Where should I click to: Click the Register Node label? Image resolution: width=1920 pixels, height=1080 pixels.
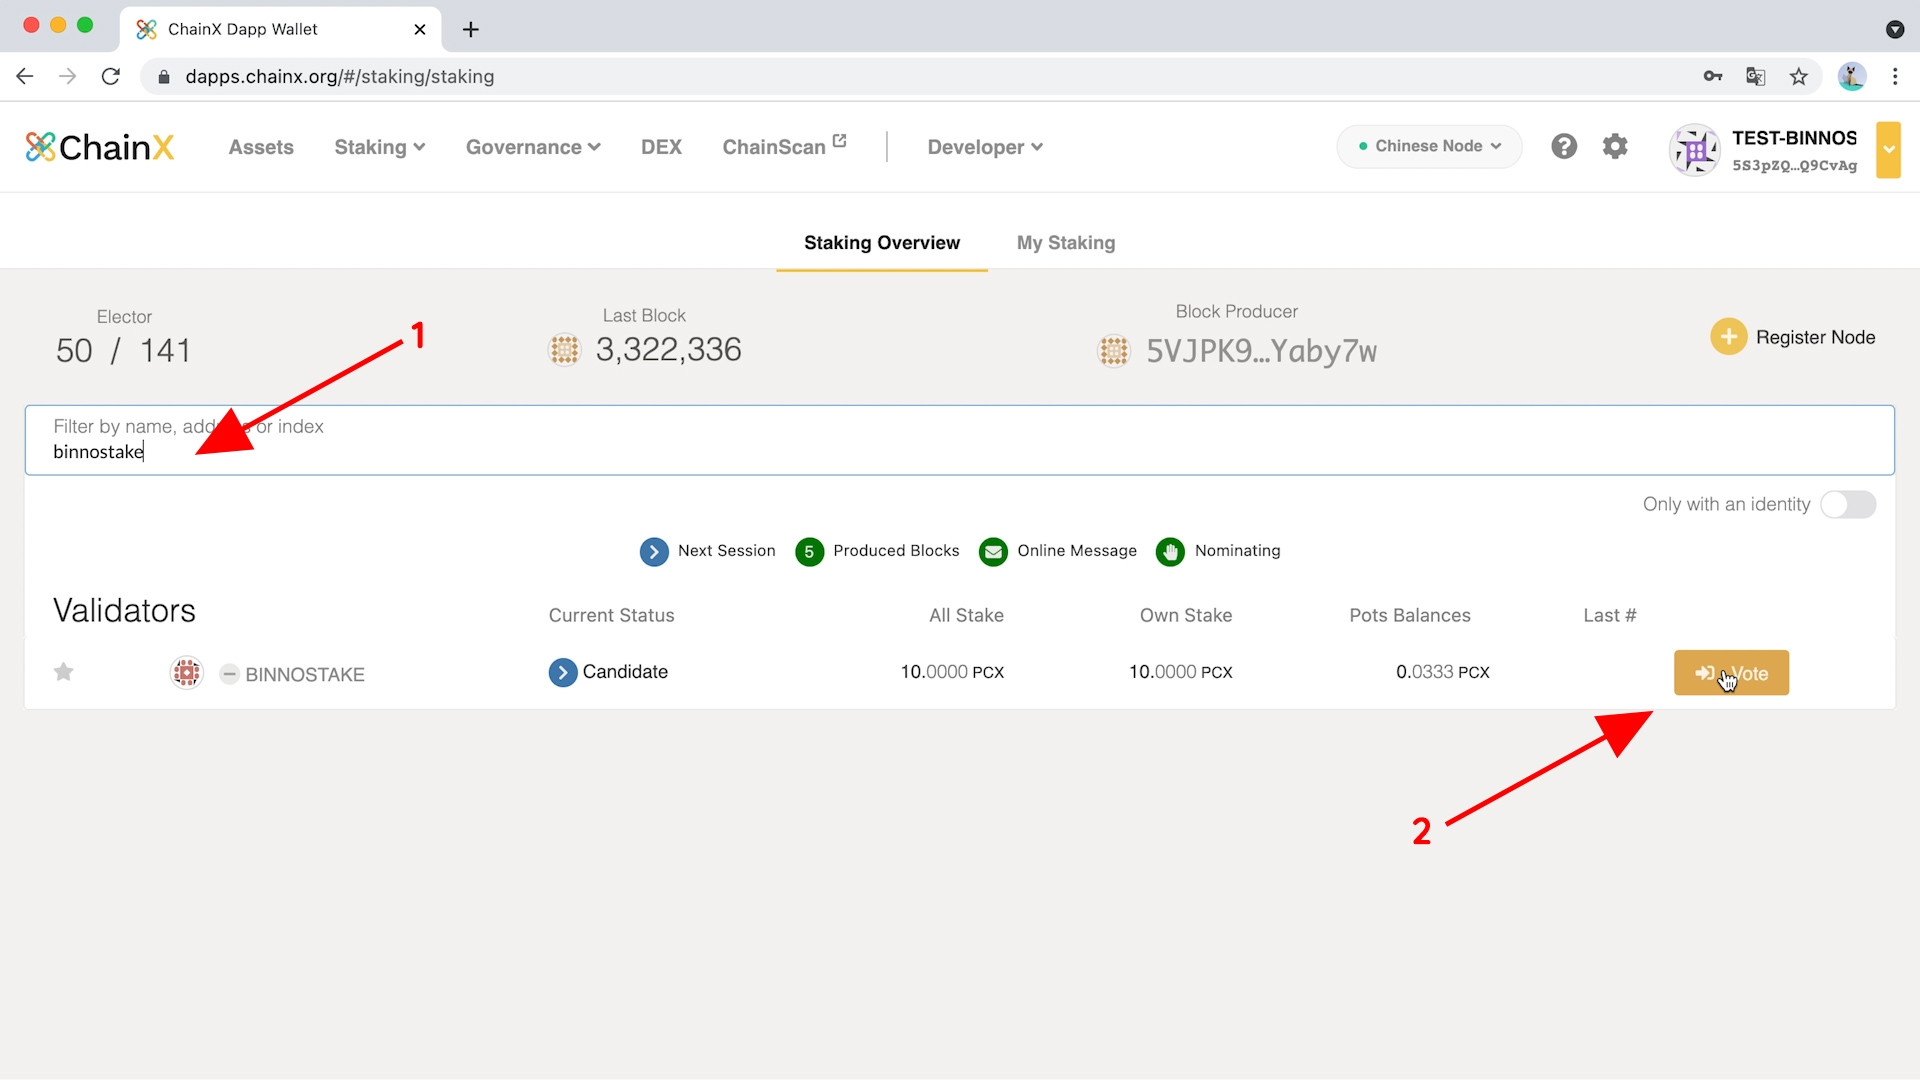pos(1815,337)
